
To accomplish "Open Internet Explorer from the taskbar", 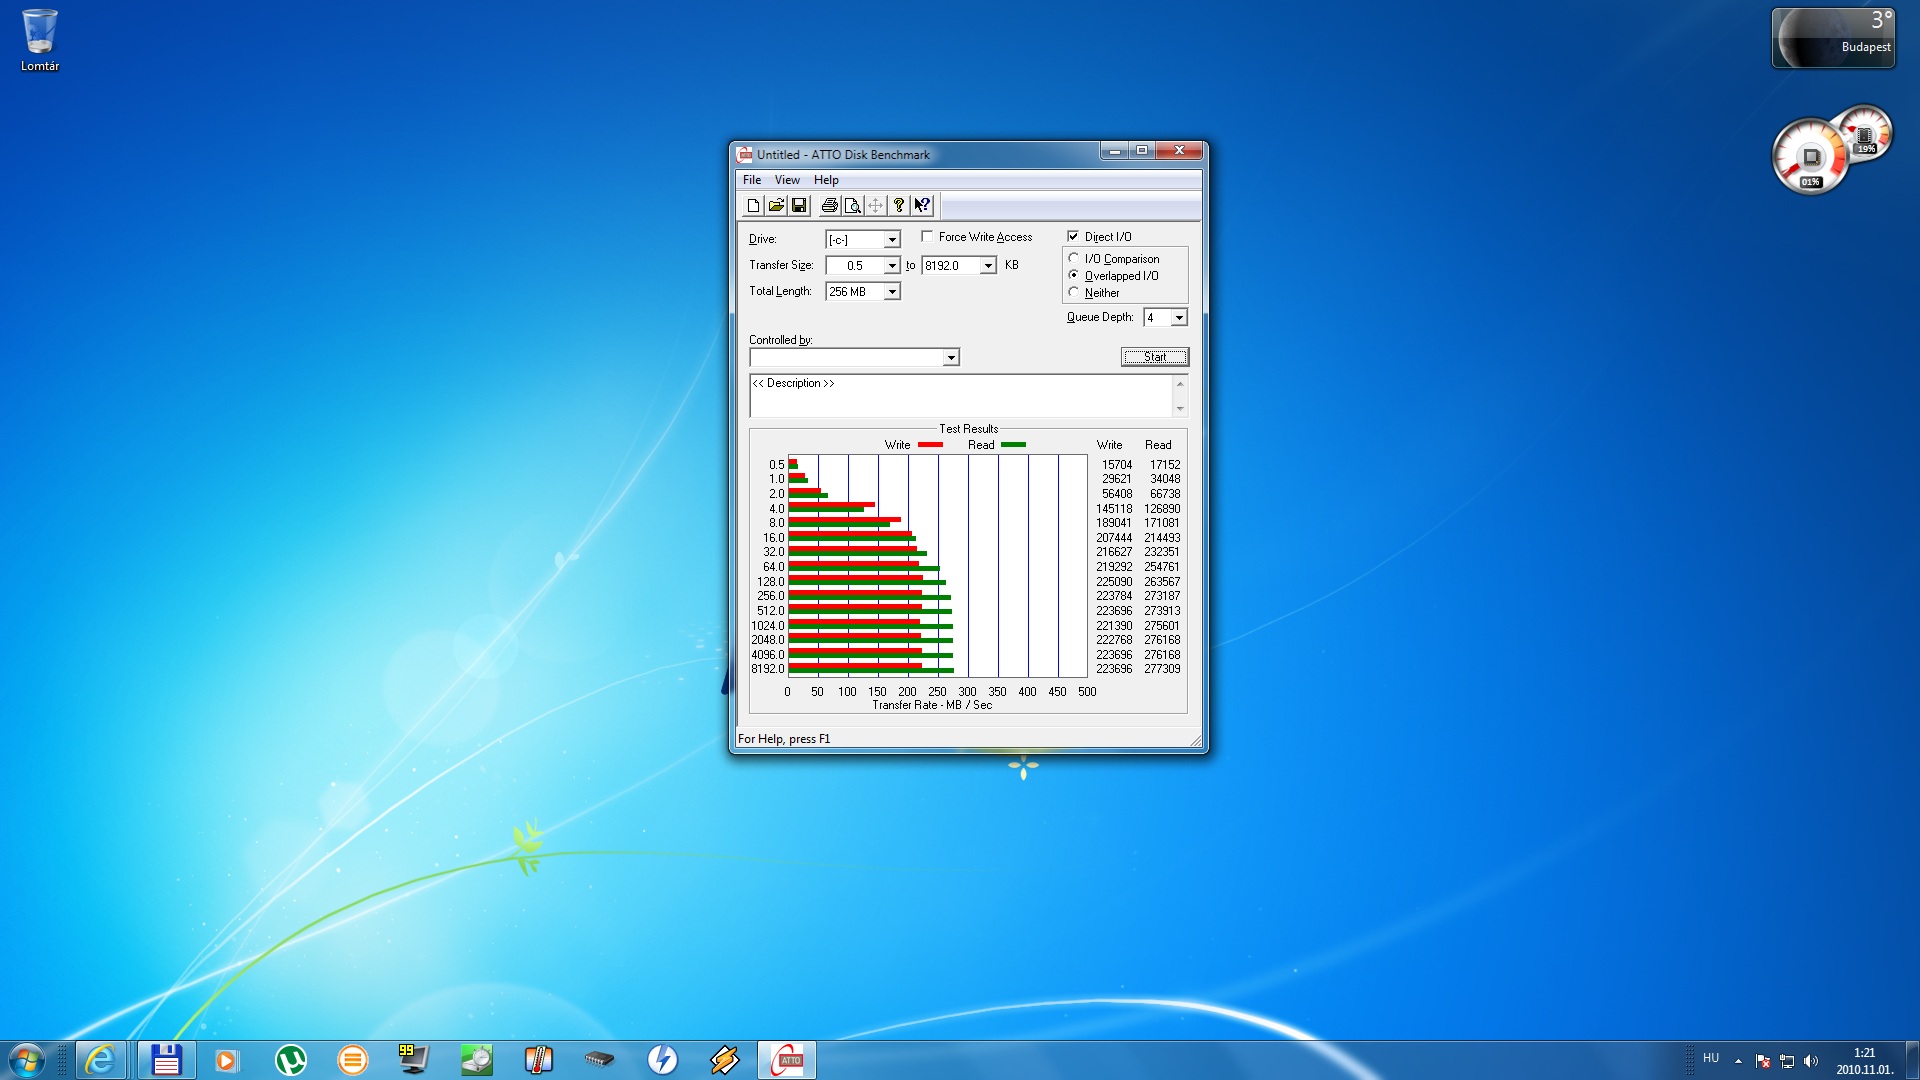I will tap(100, 1059).
